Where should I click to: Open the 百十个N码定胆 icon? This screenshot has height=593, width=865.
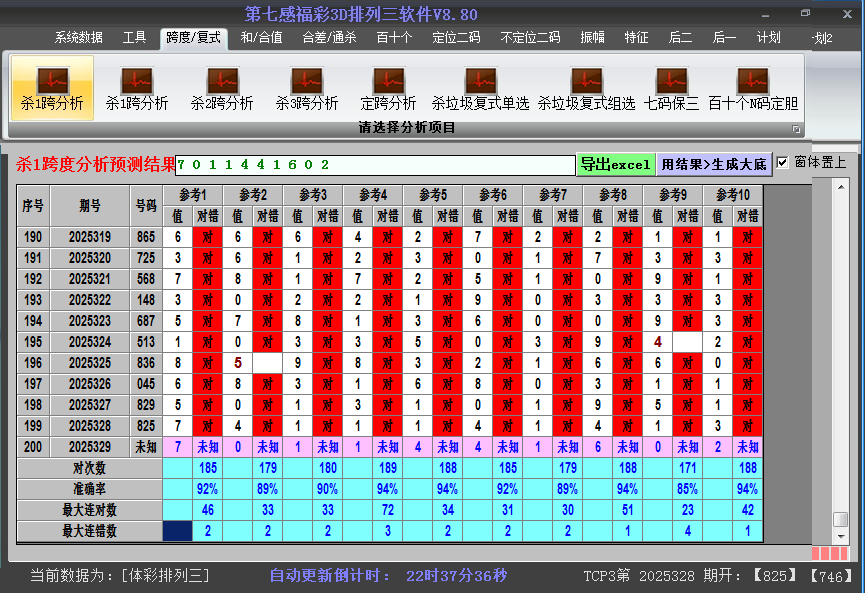point(753,87)
